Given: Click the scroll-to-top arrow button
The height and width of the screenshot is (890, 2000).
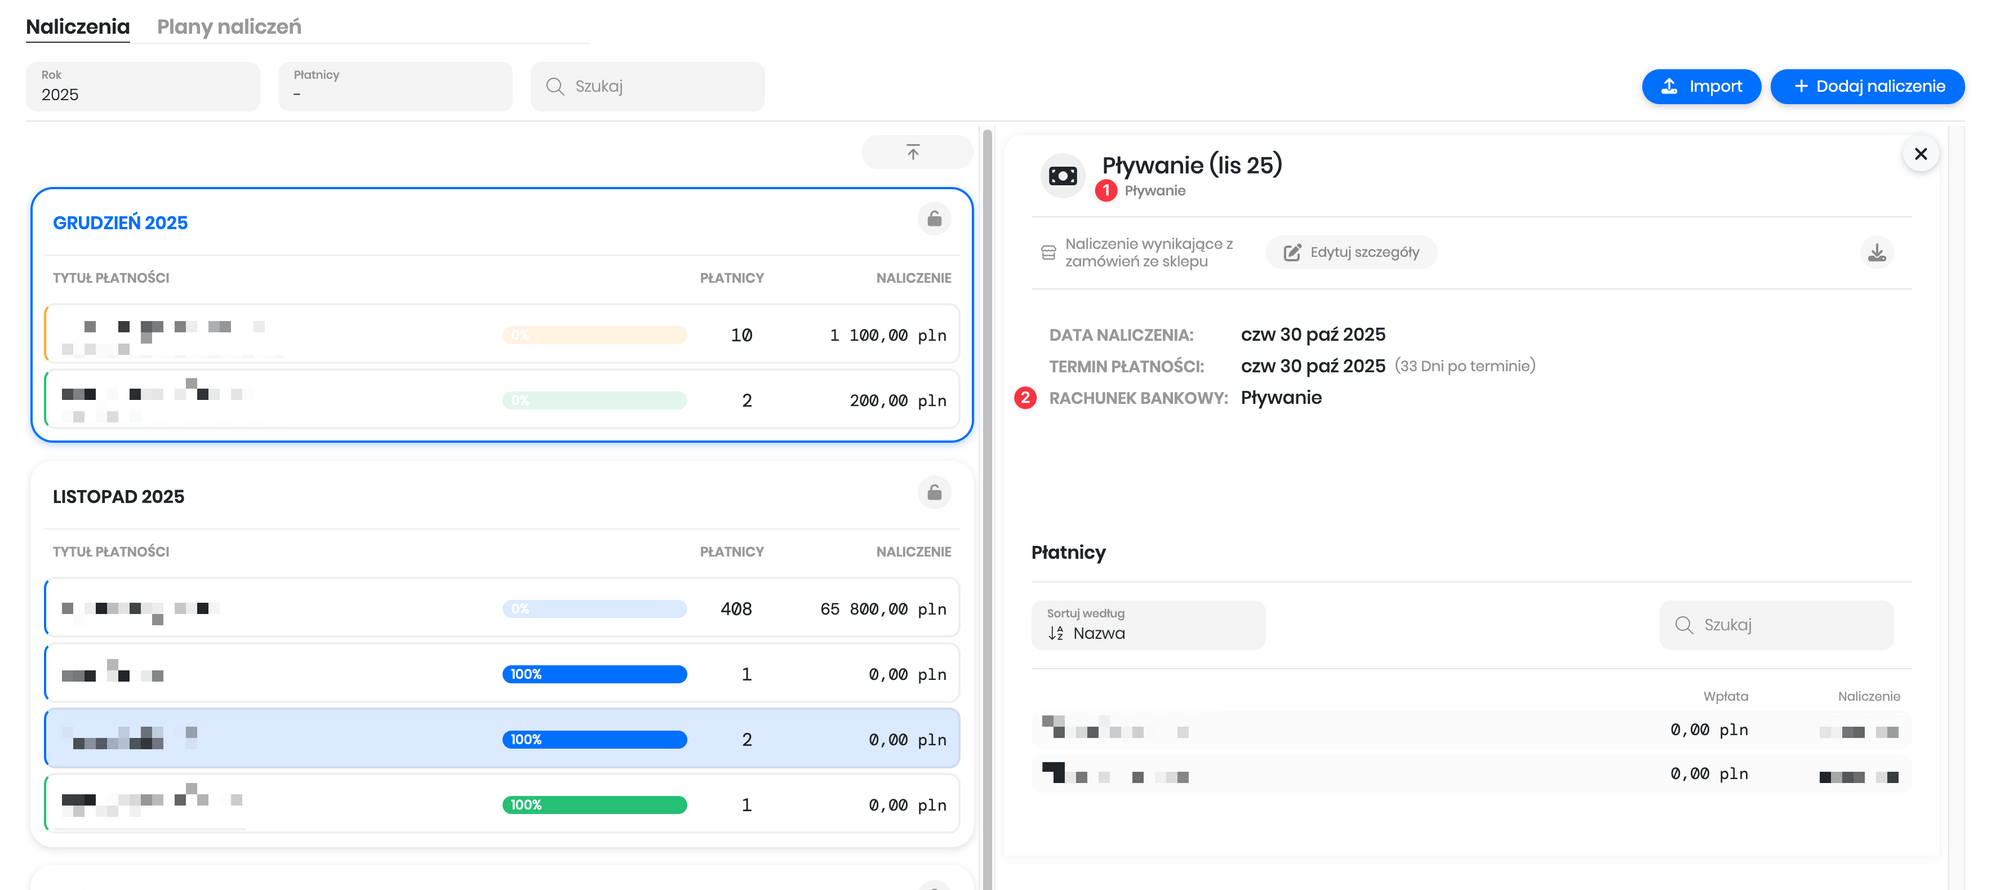Looking at the screenshot, I should coord(915,152).
